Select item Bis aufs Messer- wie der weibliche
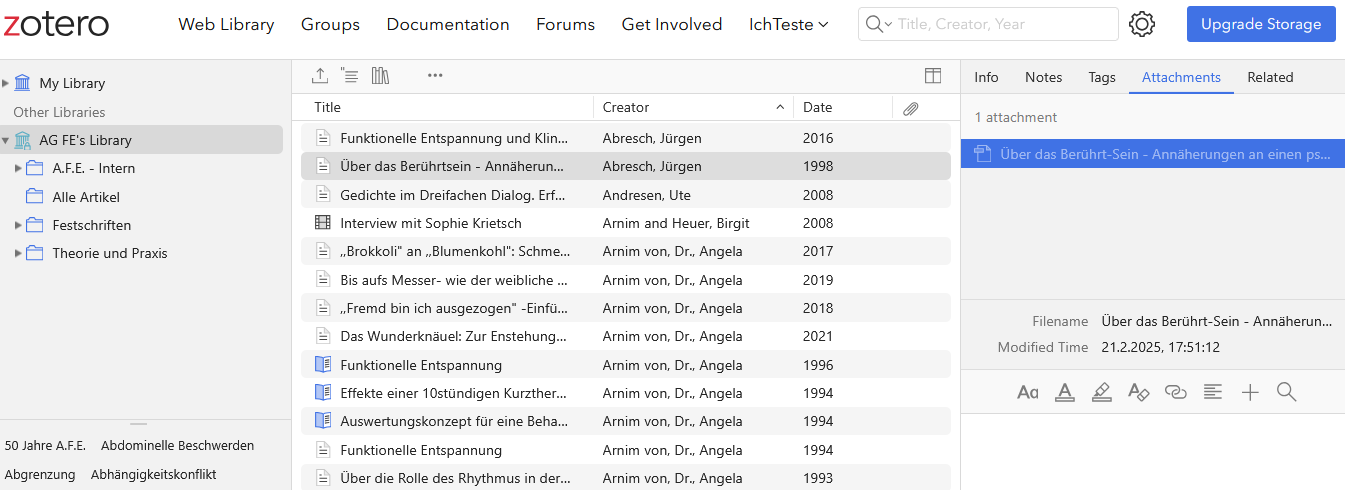 (x=626, y=280)
